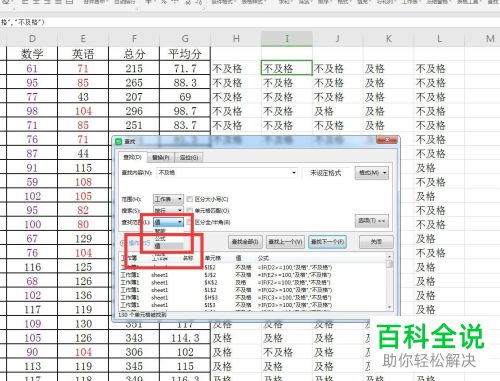Select the cell containing 343
This screenshot has width=500, height=381.
tap(134, 338)
